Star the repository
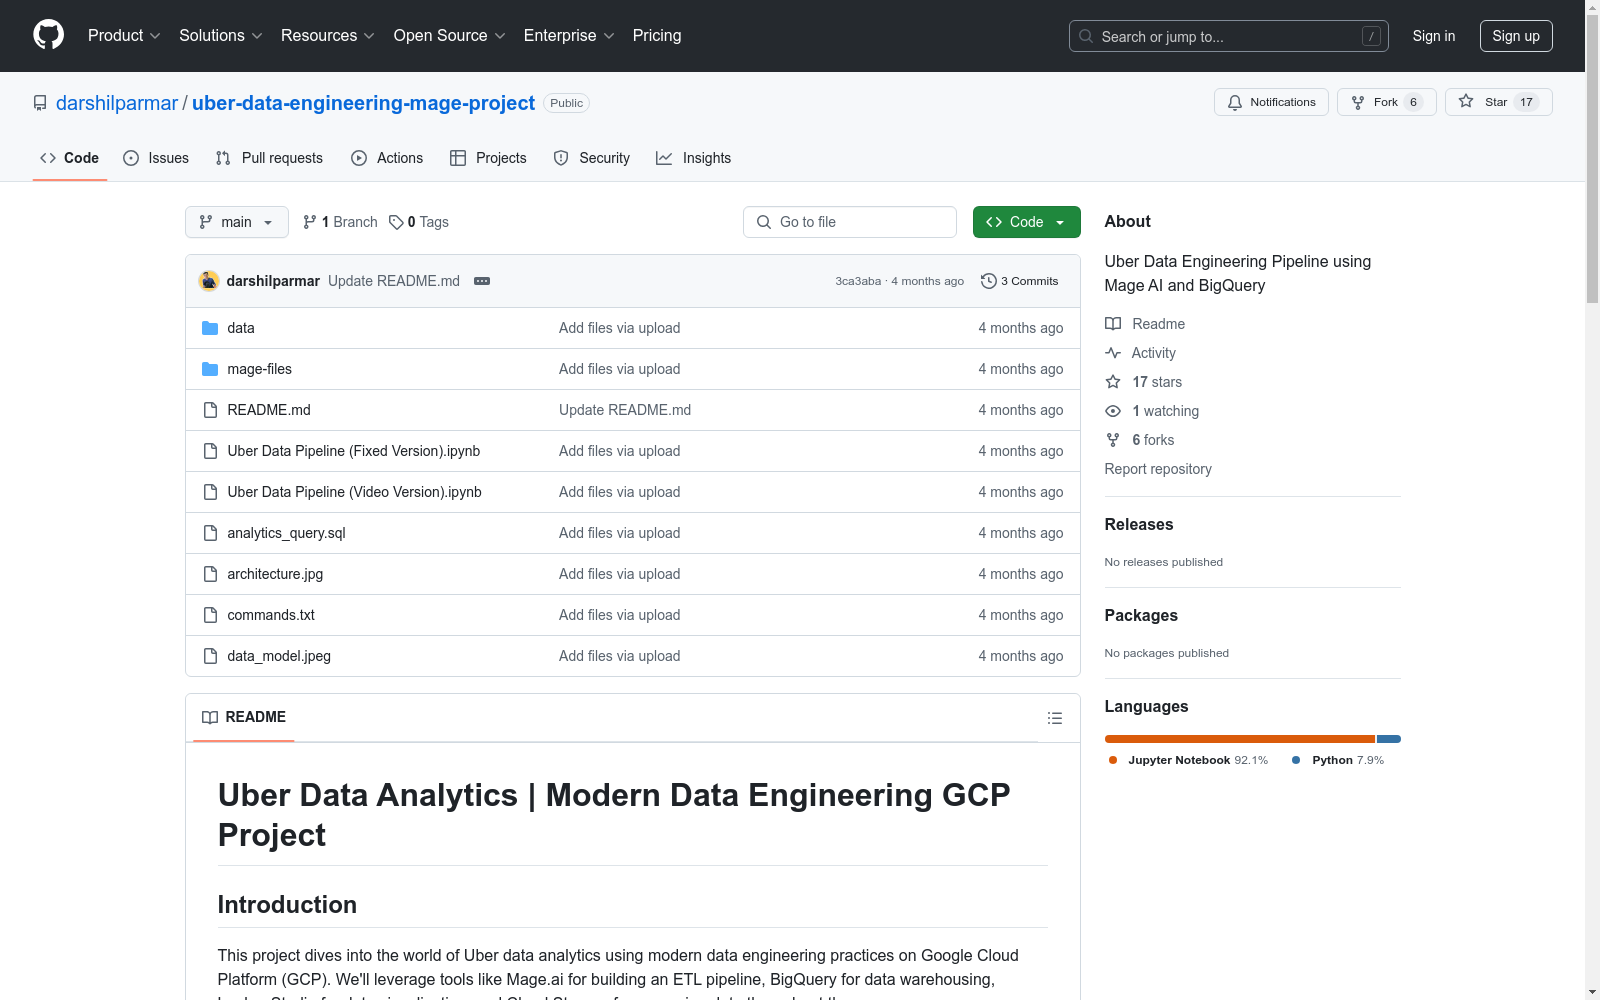This screenshot has width=1600, height=1000. [x=1497, y=102]
